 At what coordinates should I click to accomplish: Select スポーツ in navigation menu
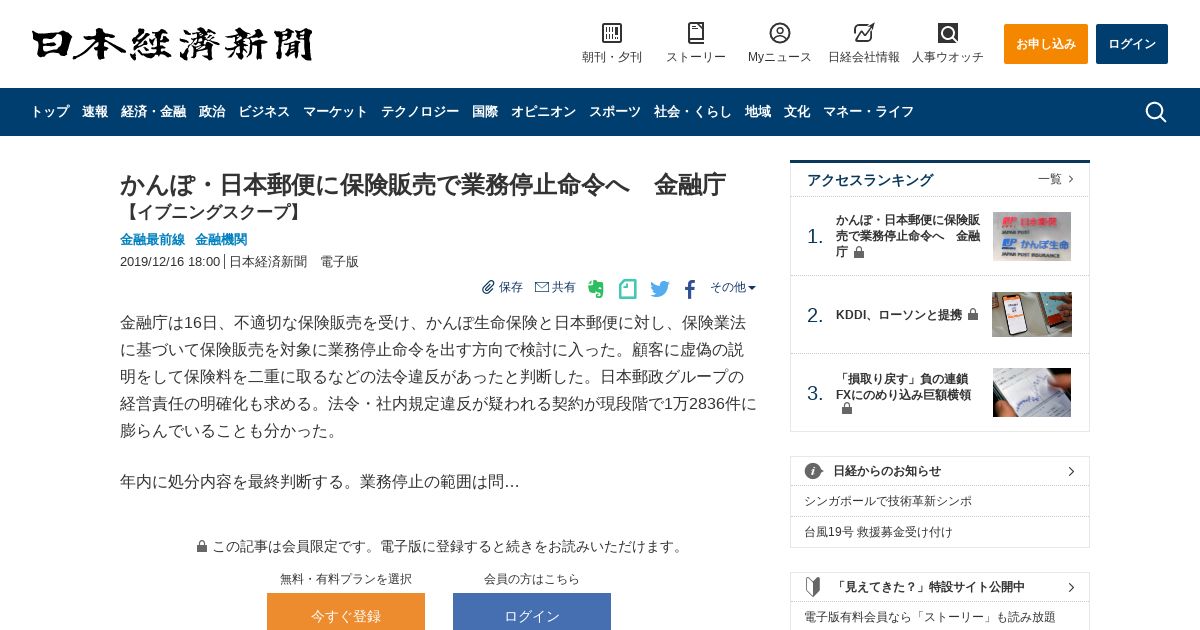615,112
